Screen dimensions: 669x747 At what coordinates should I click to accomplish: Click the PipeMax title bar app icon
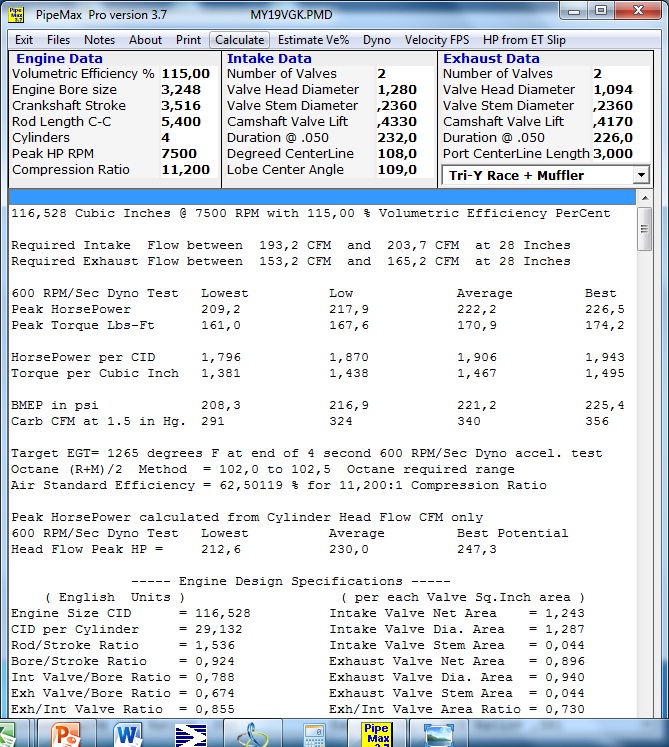point(16,14)
